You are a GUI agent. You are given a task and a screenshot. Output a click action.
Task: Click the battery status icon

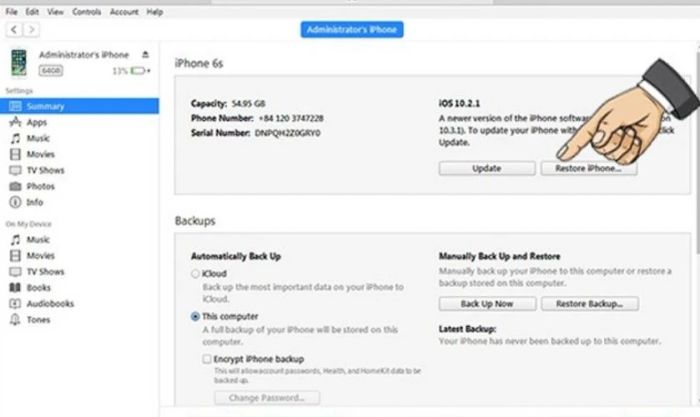coord(138,71)
